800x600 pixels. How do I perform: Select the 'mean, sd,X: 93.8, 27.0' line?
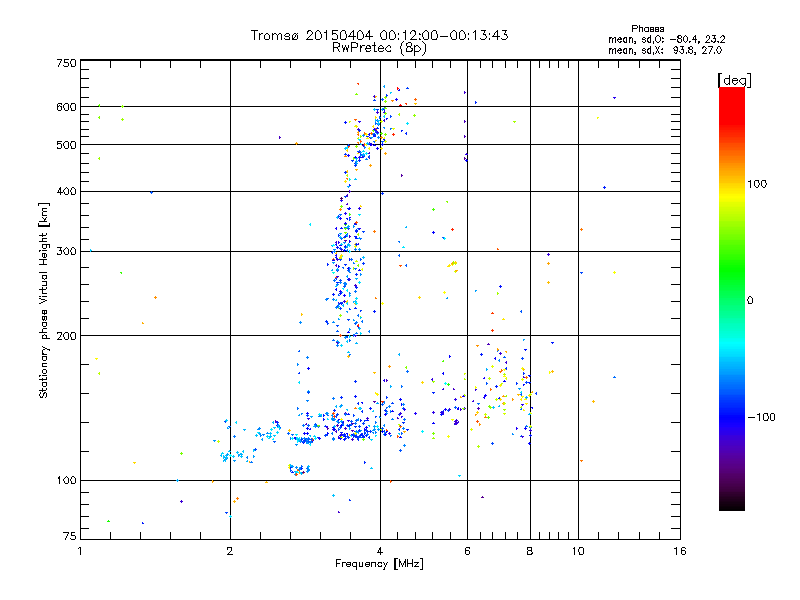pyautogui.click(x=665, y=50)
